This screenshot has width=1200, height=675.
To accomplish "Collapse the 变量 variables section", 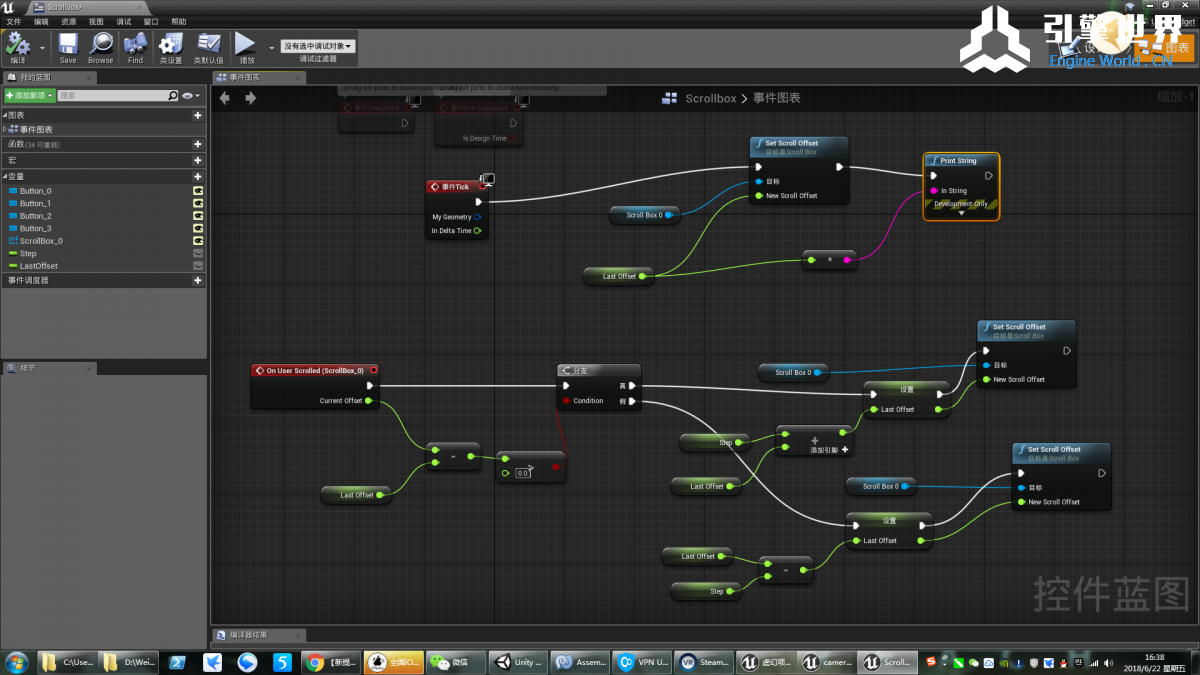I will point(4,176).
